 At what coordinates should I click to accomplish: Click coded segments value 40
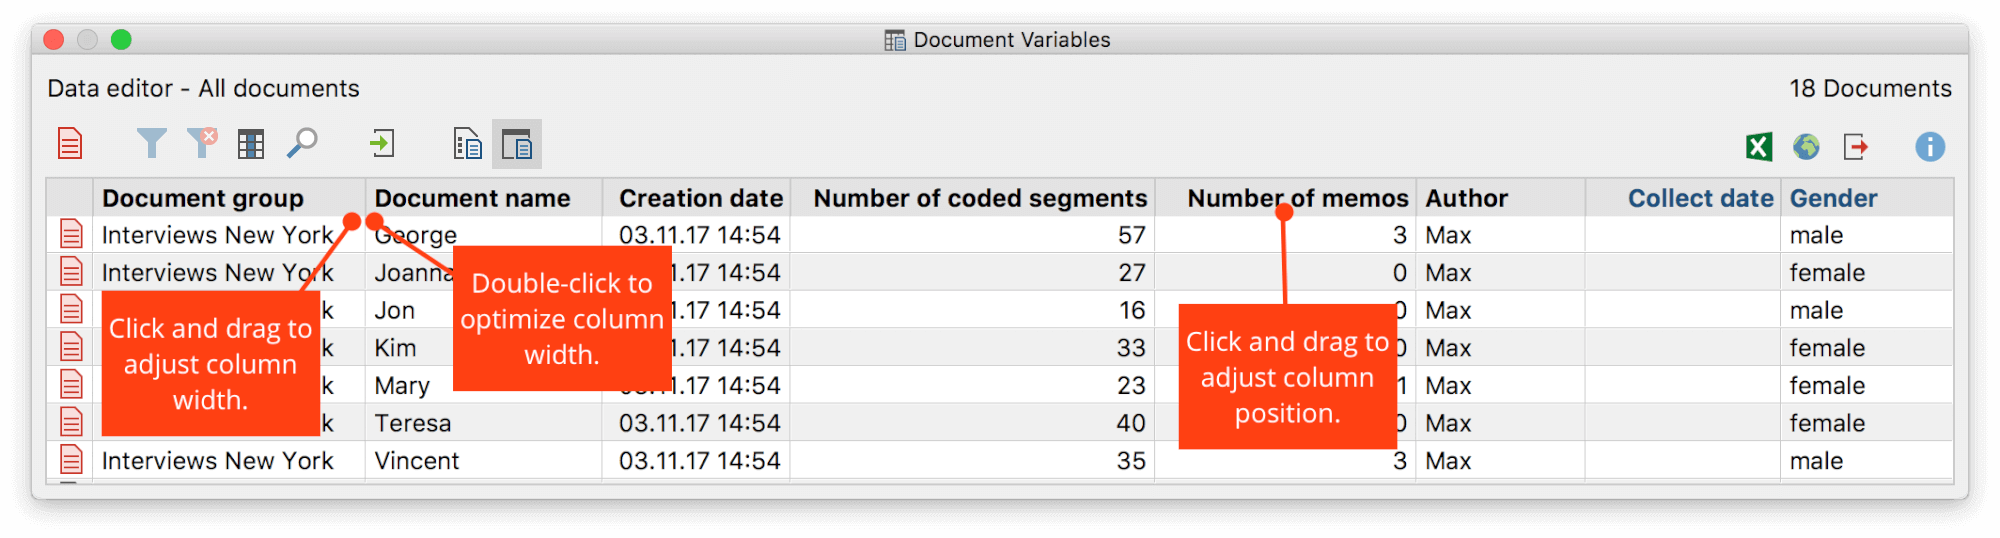(x=1131, y=423)
